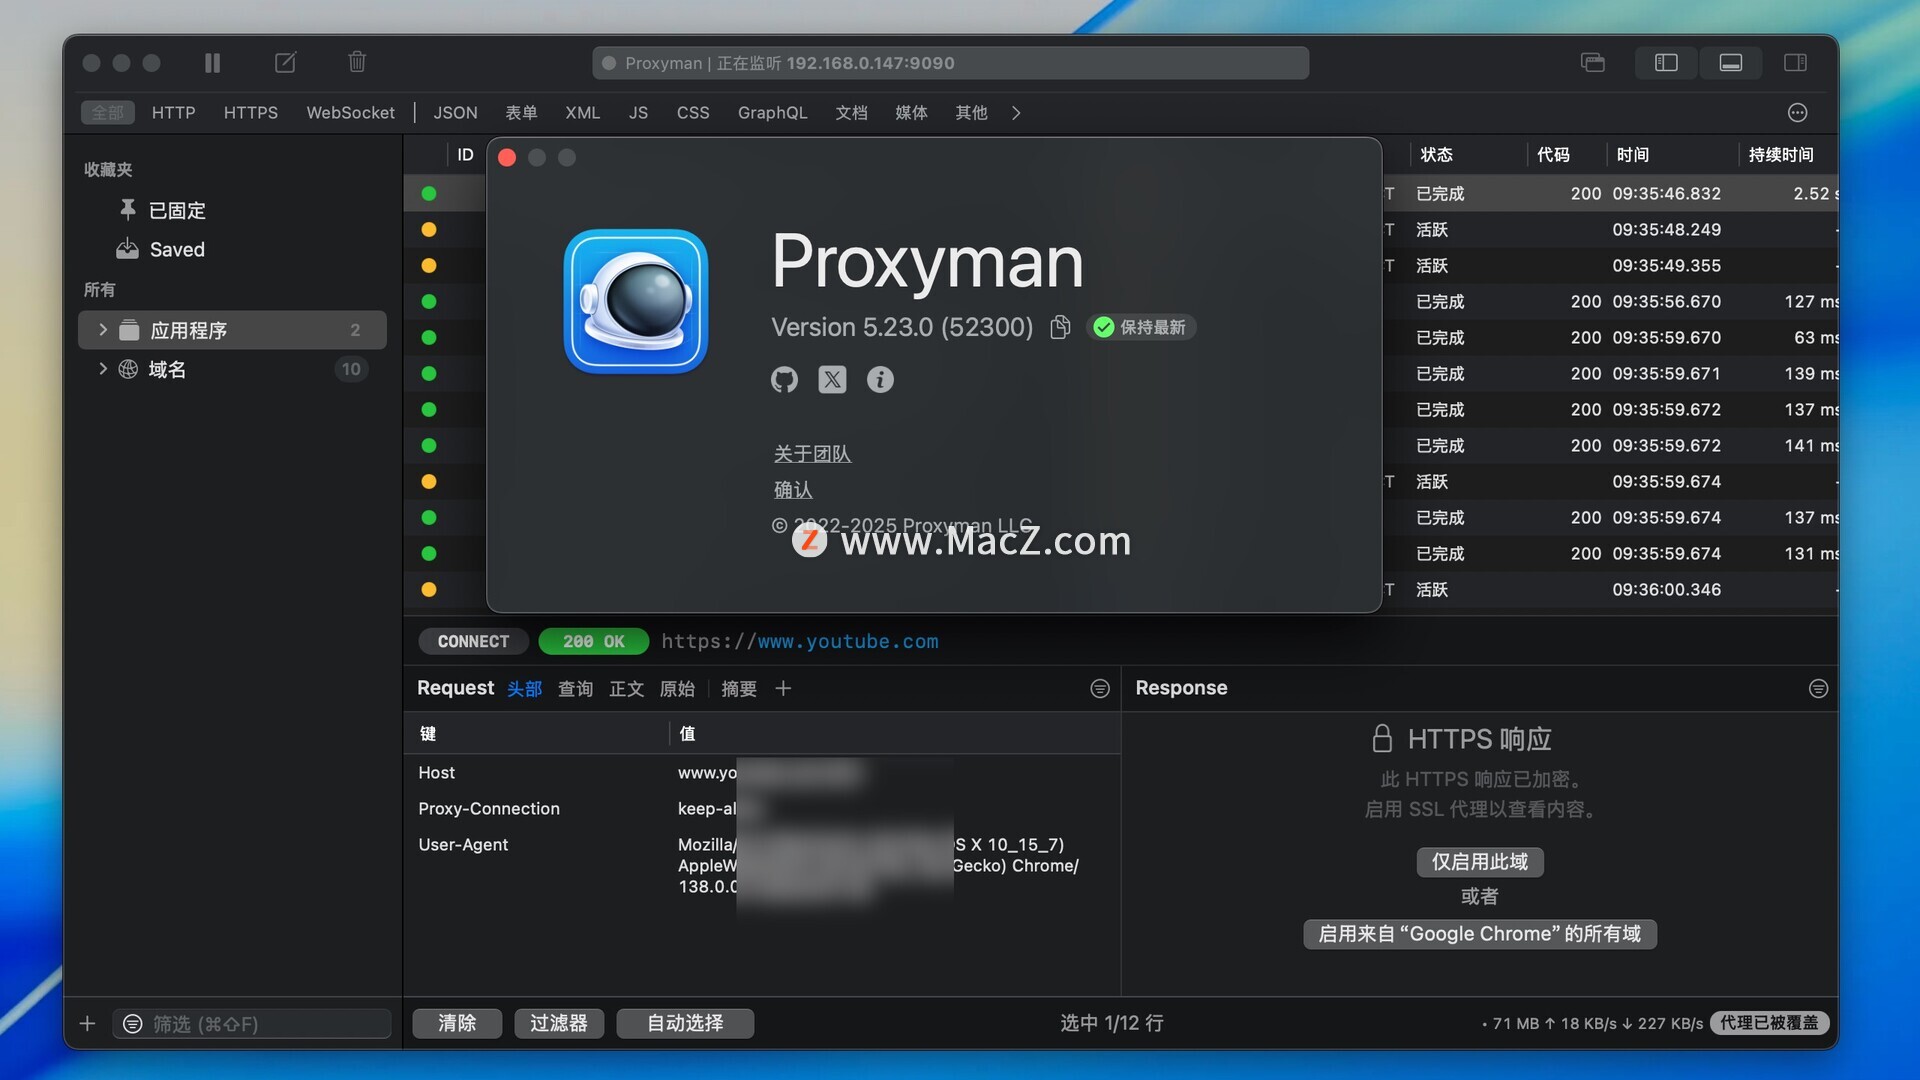
Task: Click the folder icon beside 应用程序
Action: point(129,330)
